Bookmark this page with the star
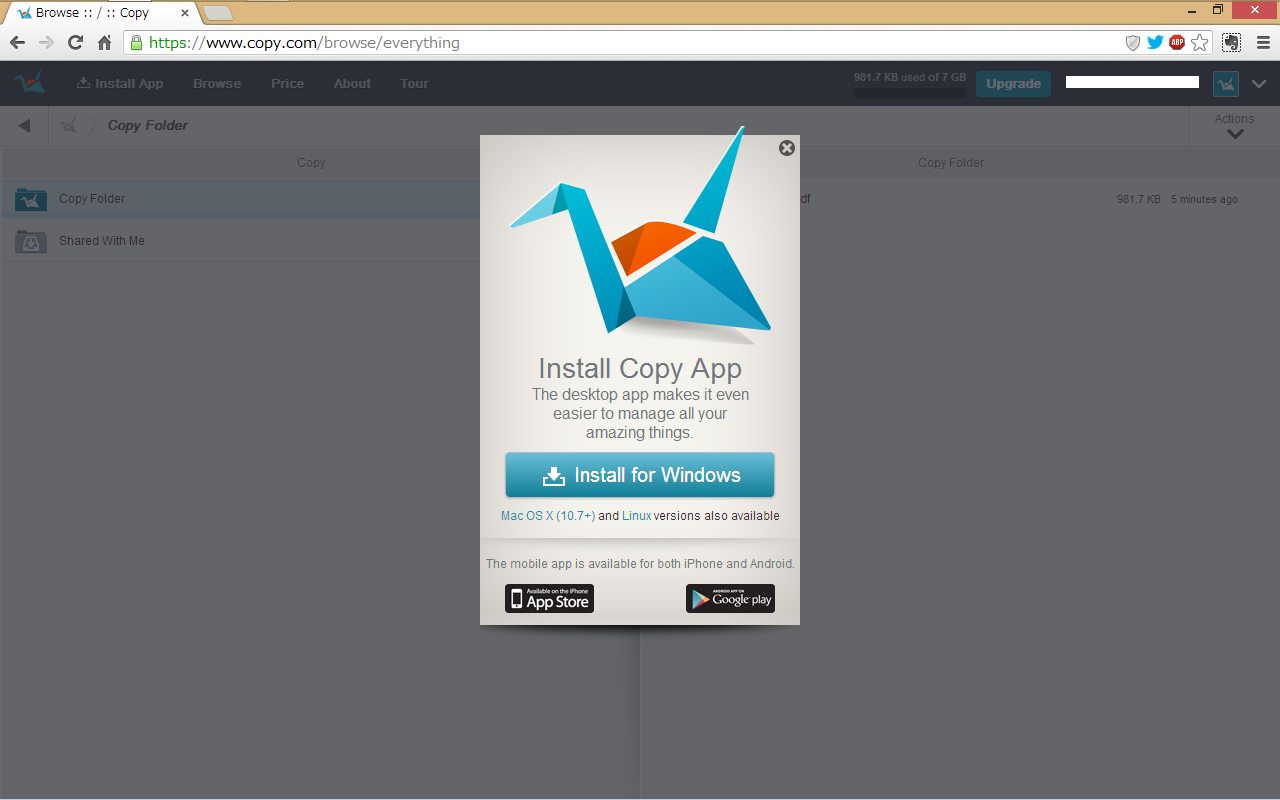Screen dimensions: 1280x800 pos(1200,43)
